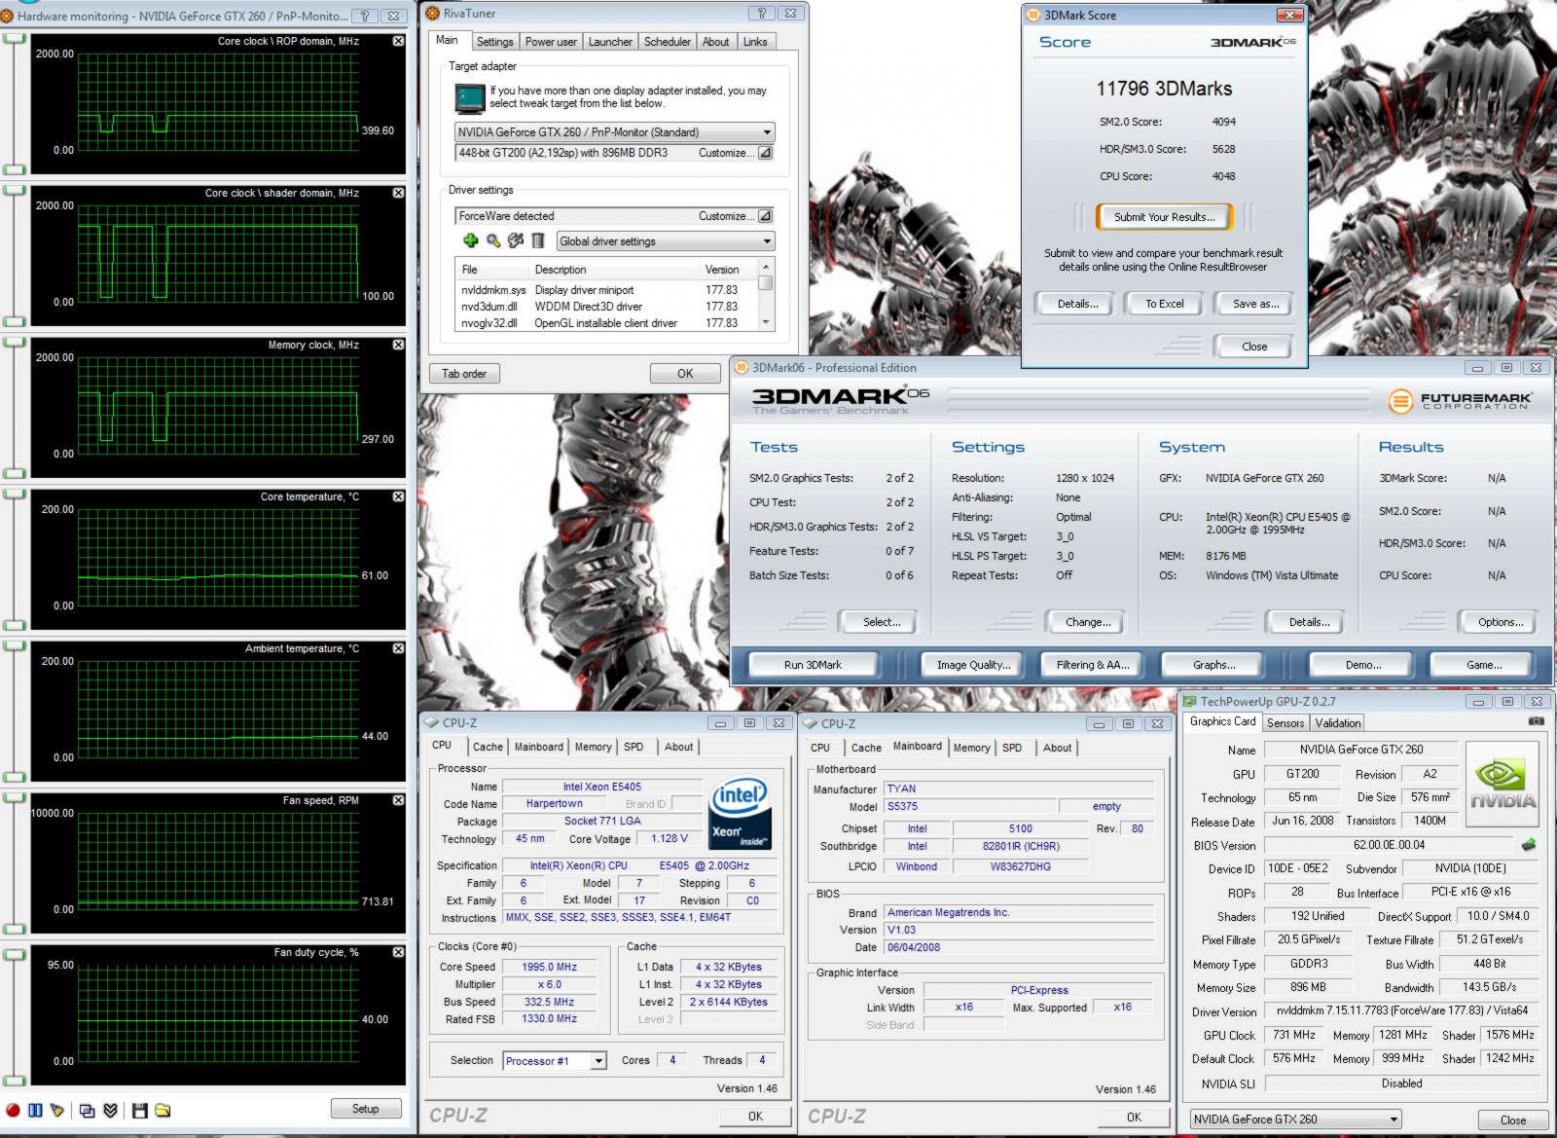The height and width of the screenshot is (1138, 1557).
Task: Click the BIOS Version value 62.00.0E.00.04
Action: pos(1390,845)
